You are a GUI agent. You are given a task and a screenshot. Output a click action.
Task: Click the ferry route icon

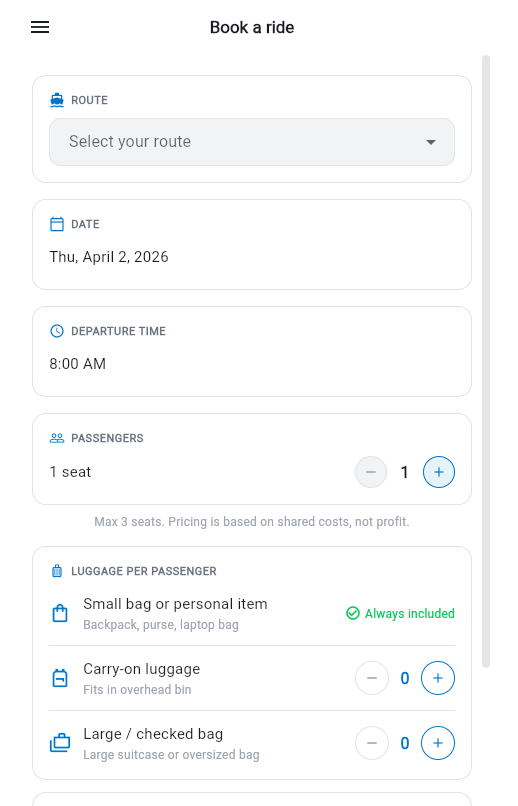(57, 100)
